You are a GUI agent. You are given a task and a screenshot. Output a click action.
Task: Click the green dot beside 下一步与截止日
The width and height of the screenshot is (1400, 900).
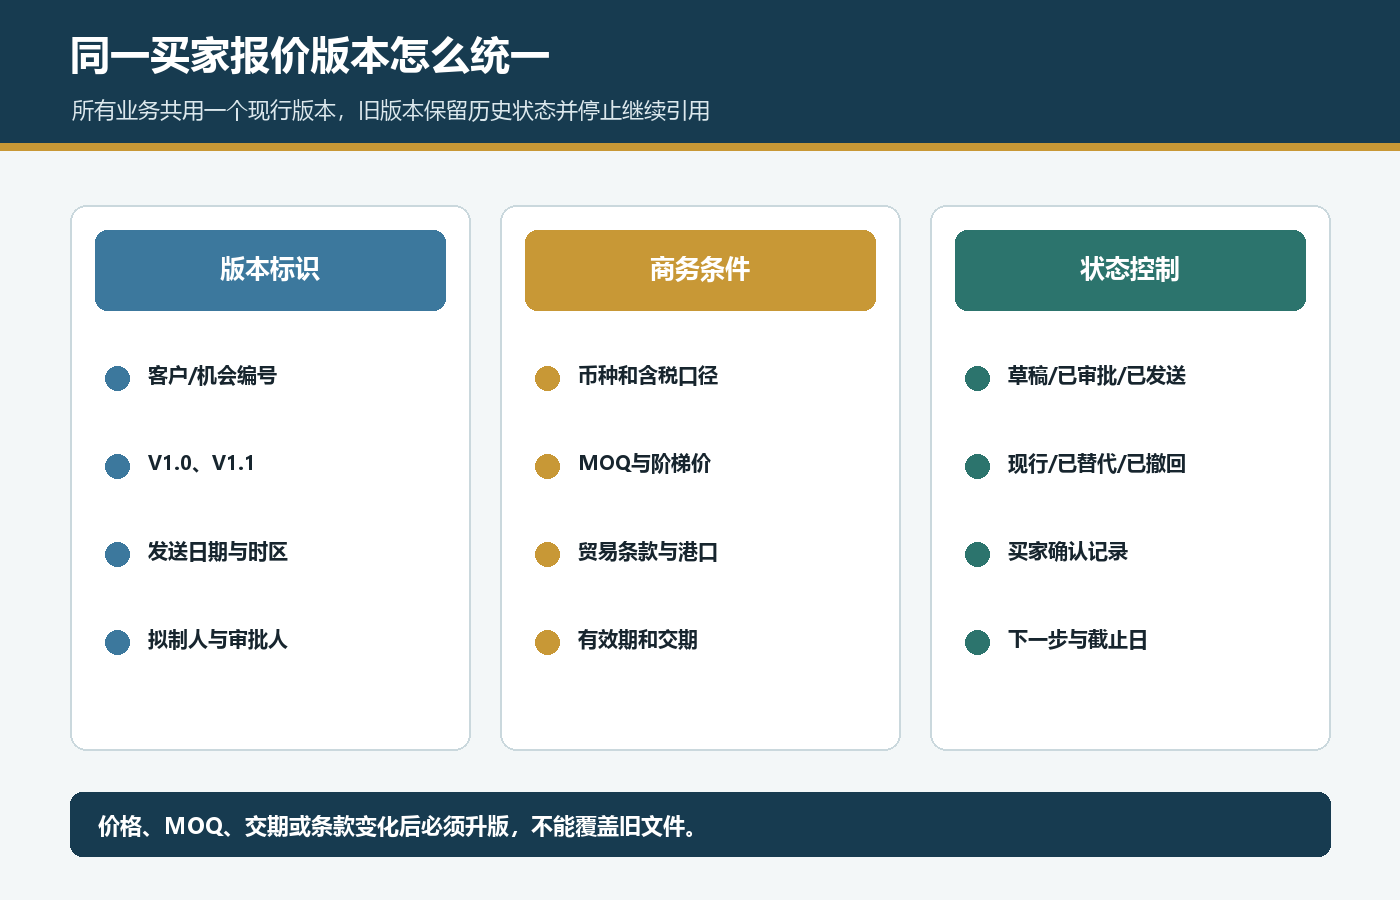tap(977, 642)
